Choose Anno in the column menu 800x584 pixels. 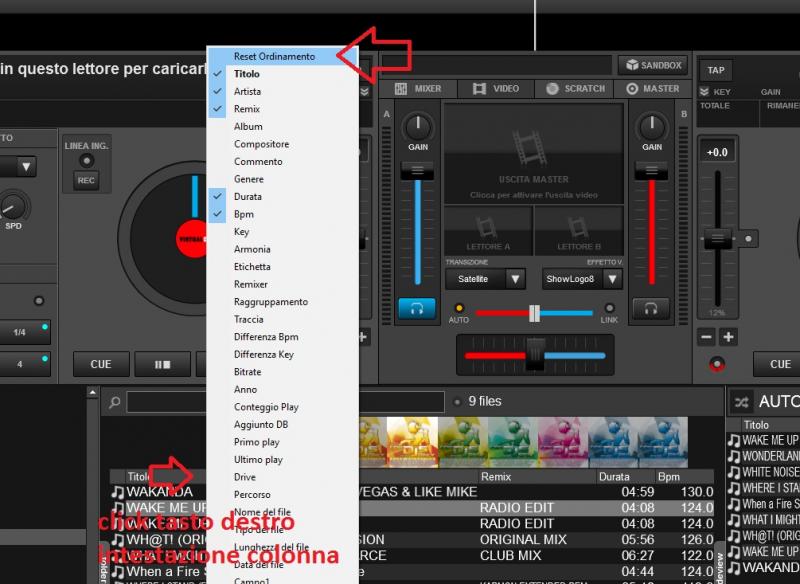(283, 389)
